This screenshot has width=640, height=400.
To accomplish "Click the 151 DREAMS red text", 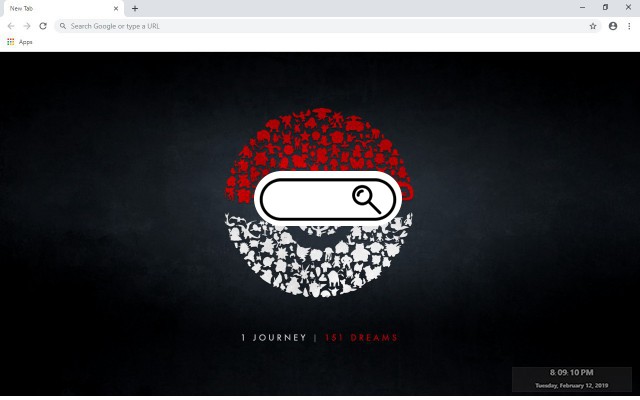I will pos(361,338).
